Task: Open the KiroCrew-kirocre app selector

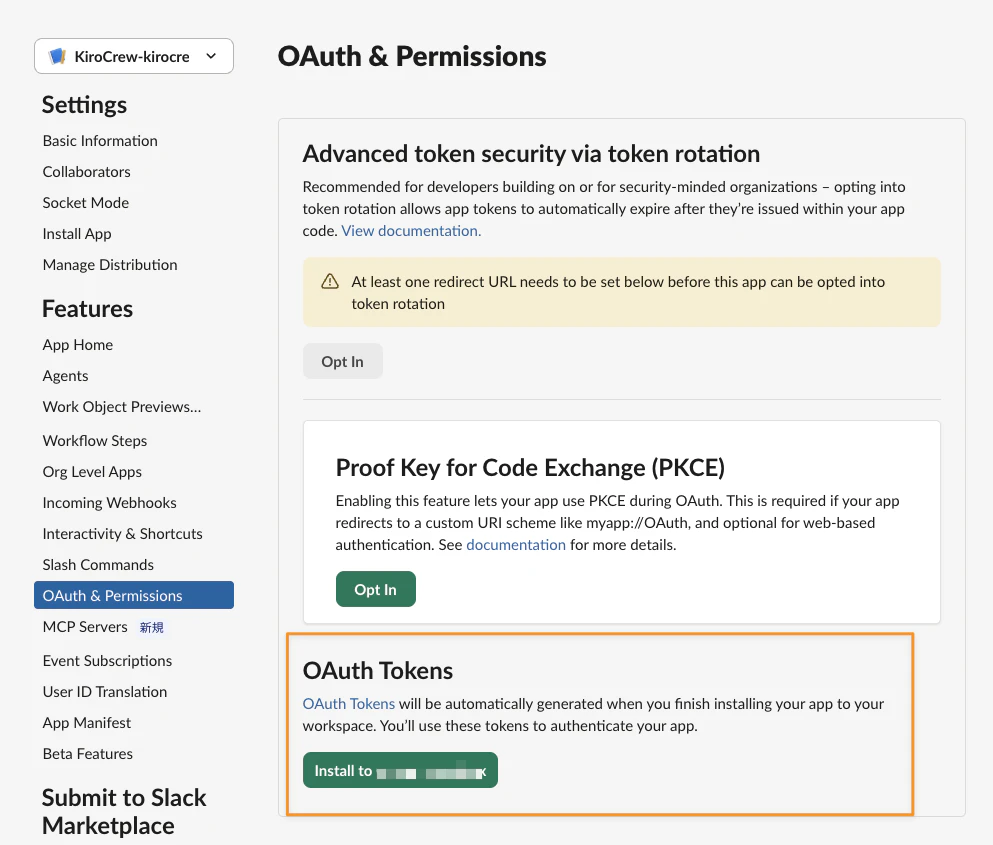Action: pos(134,56)
